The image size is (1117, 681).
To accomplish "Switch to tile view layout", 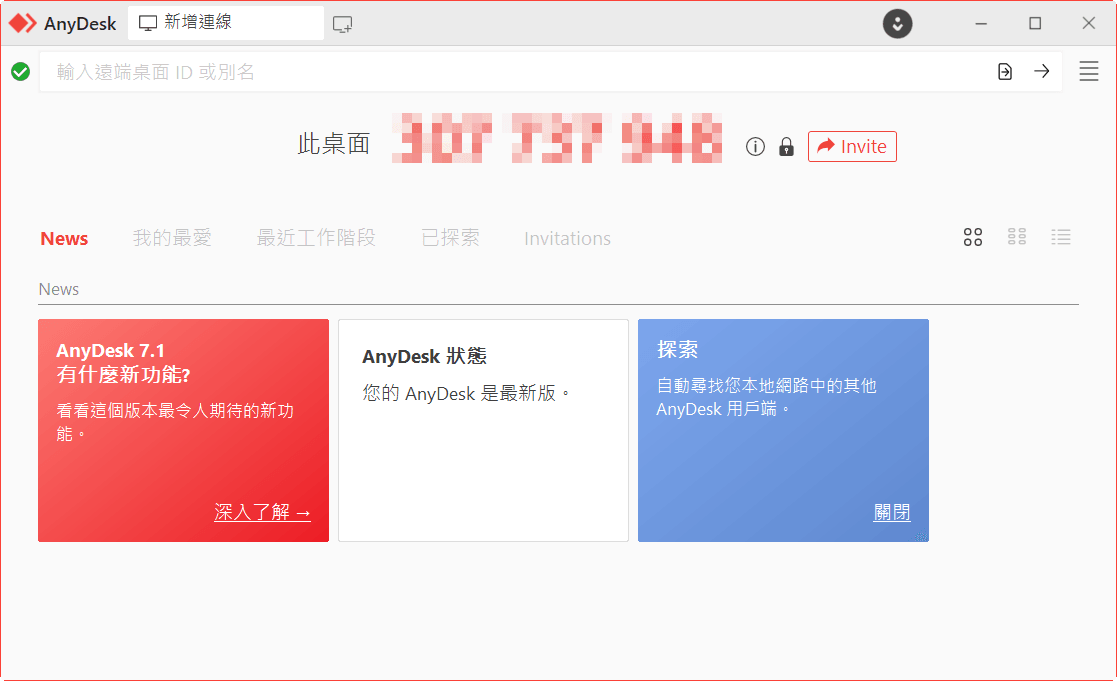I will pos(1017,237).
